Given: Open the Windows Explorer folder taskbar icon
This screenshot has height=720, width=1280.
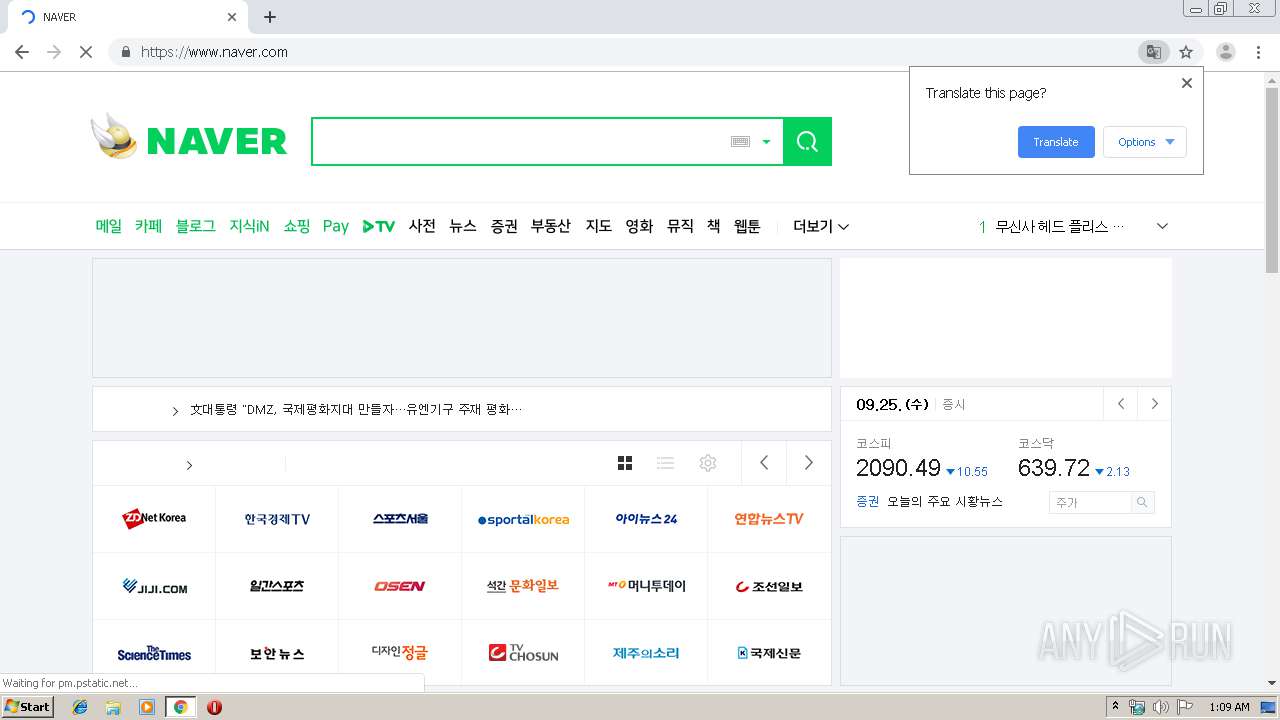Looking at the screenshot, I should pos(113,707).
